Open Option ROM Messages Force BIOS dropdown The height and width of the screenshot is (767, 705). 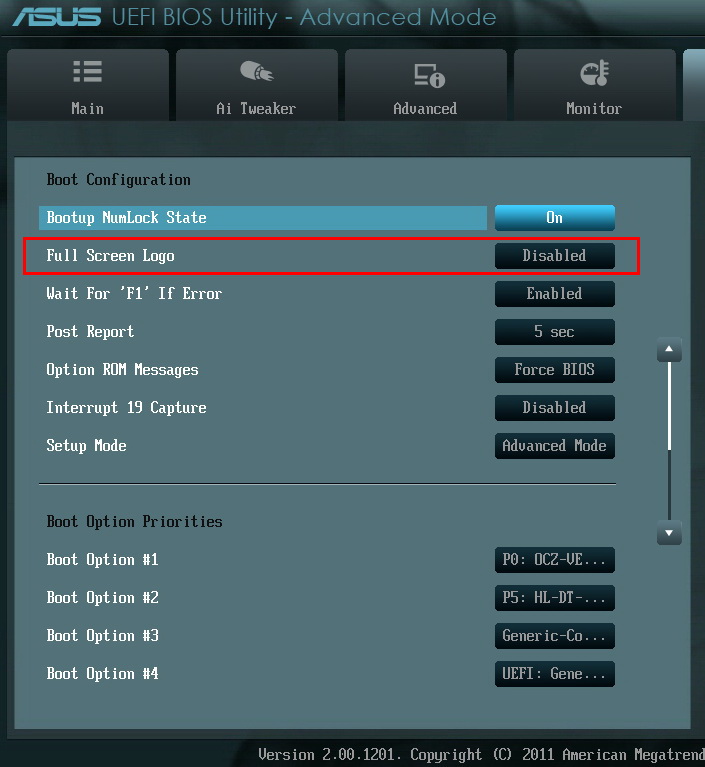click(554, 370)
